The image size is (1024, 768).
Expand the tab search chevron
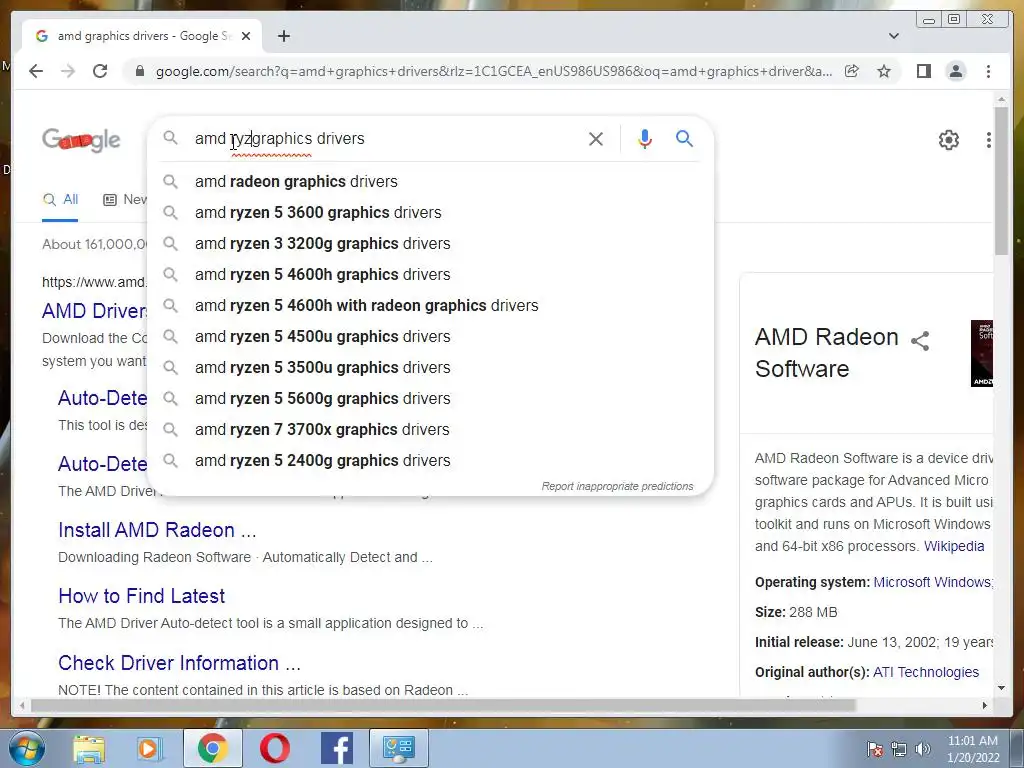tap(894, 36)
